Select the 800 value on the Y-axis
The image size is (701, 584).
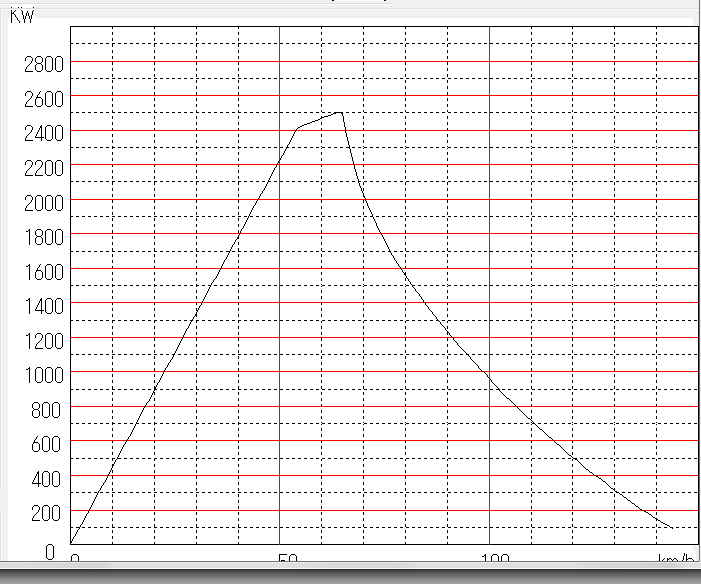click(47, 409)
